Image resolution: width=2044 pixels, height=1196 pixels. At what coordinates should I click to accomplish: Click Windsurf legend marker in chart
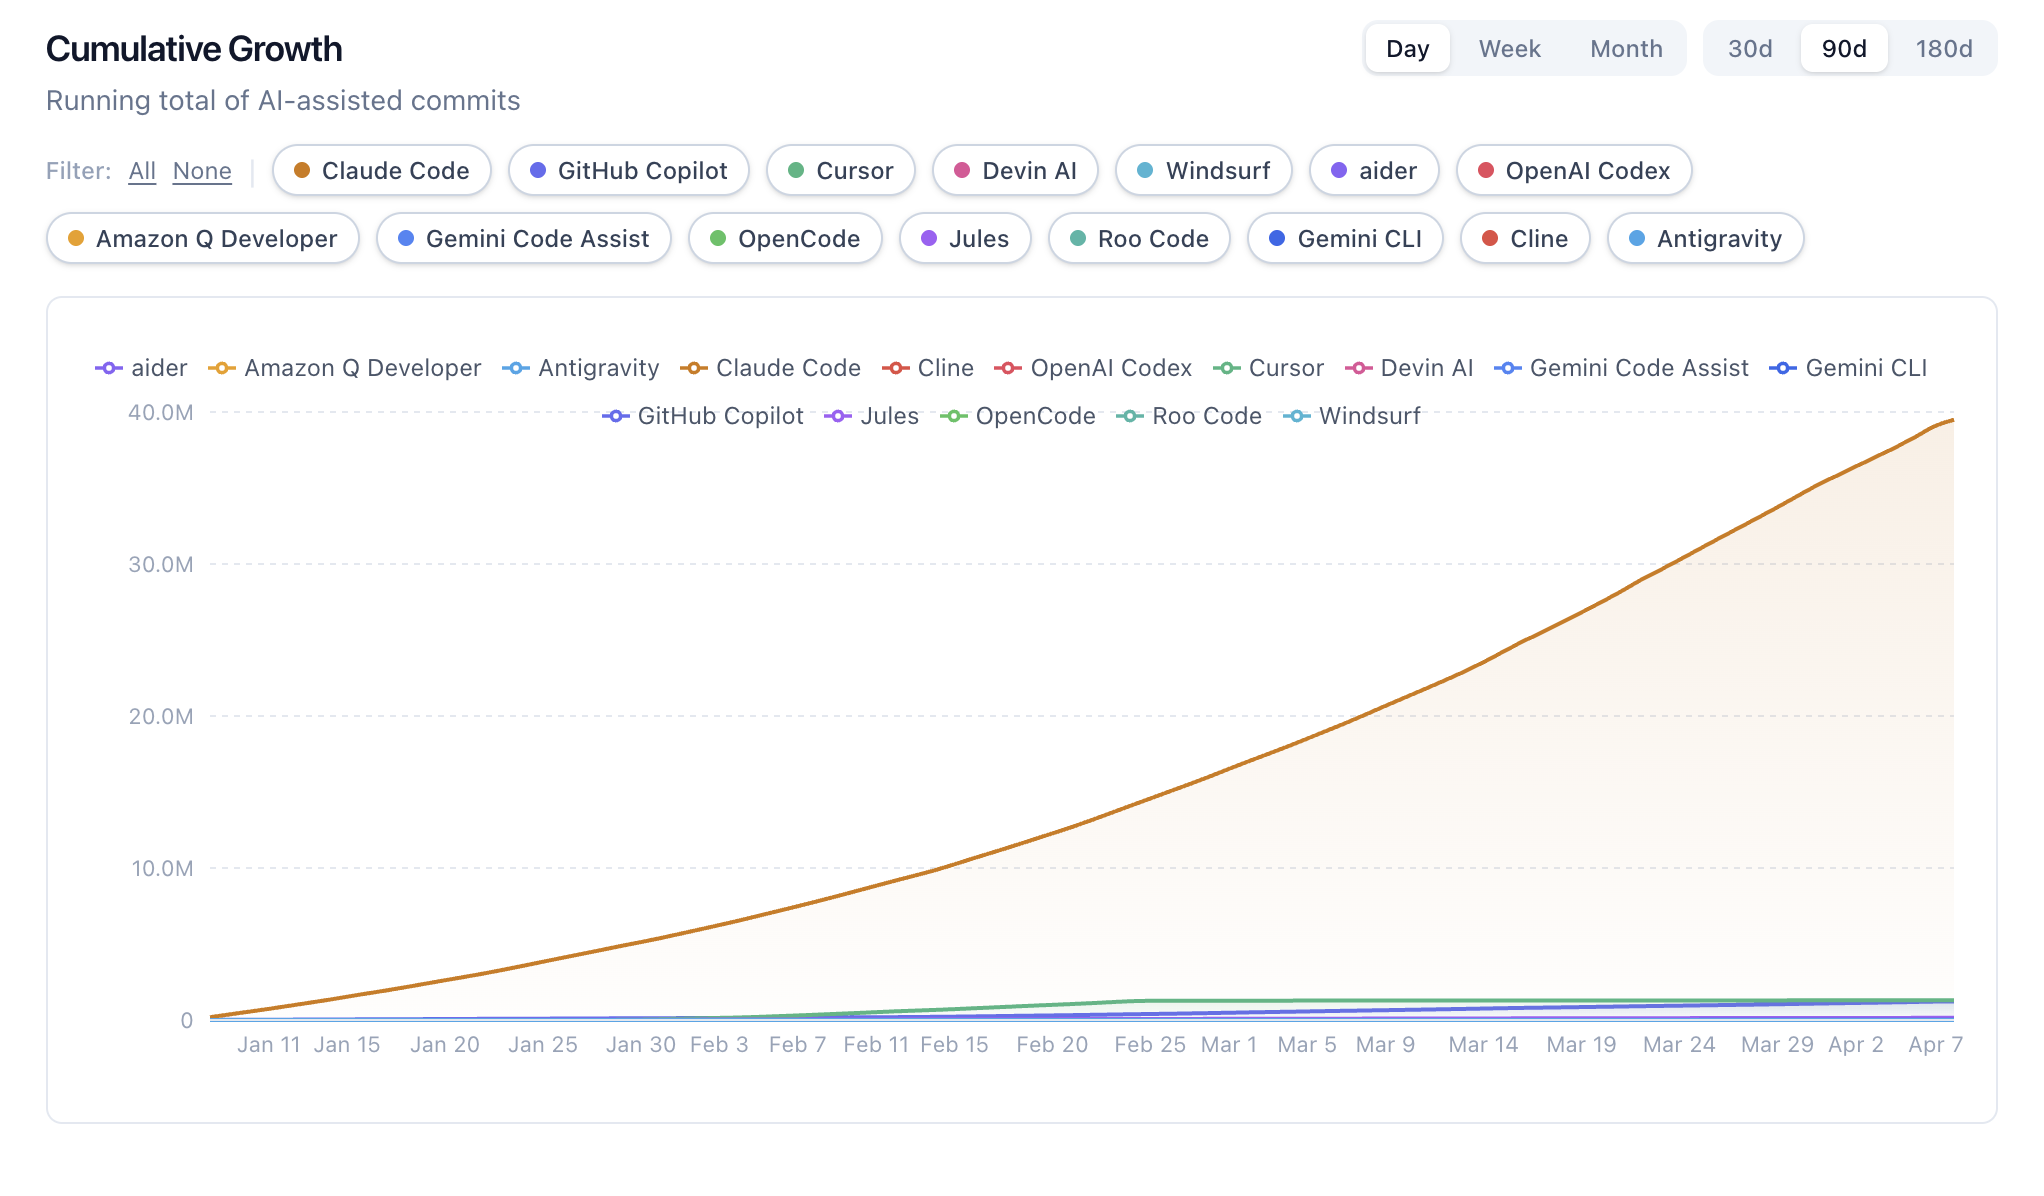click(x=1297, y=416)
